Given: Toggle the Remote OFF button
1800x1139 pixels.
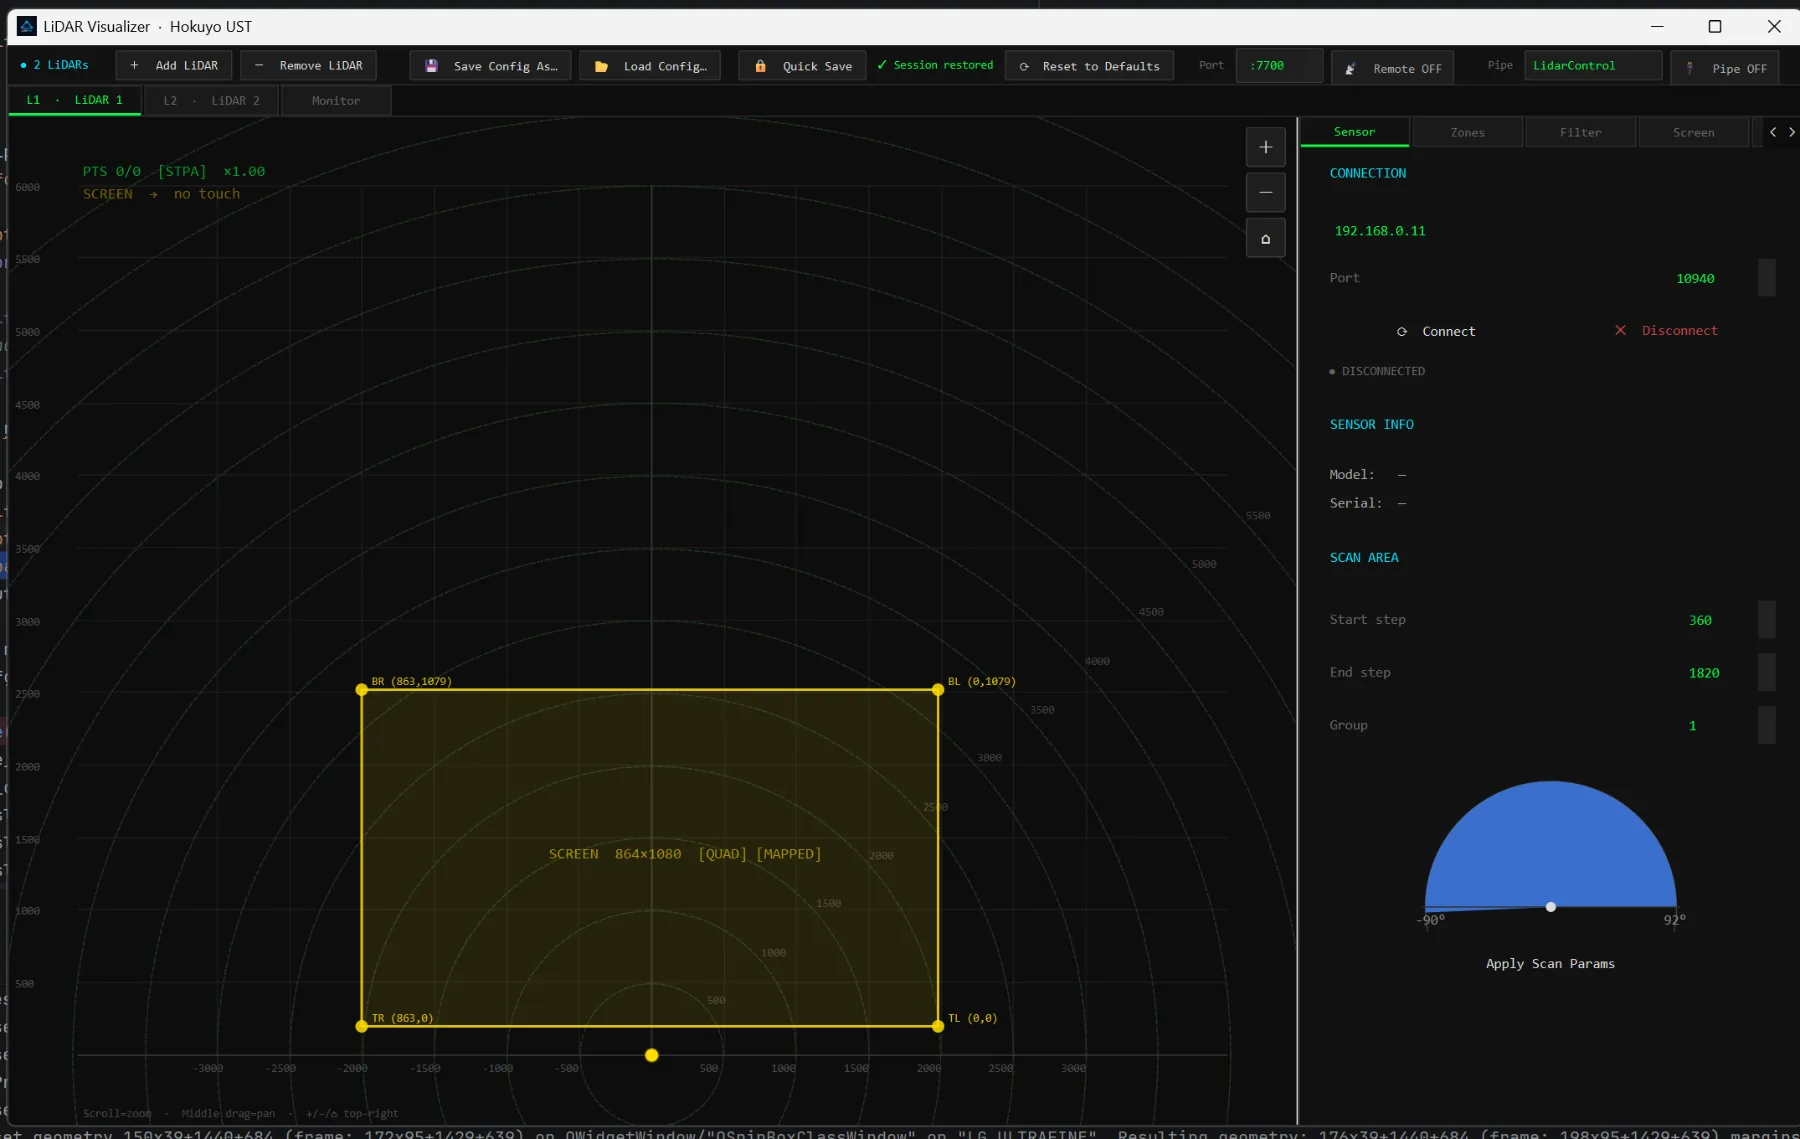Looking at the screenshot, I should click(x=1393, y=68).
